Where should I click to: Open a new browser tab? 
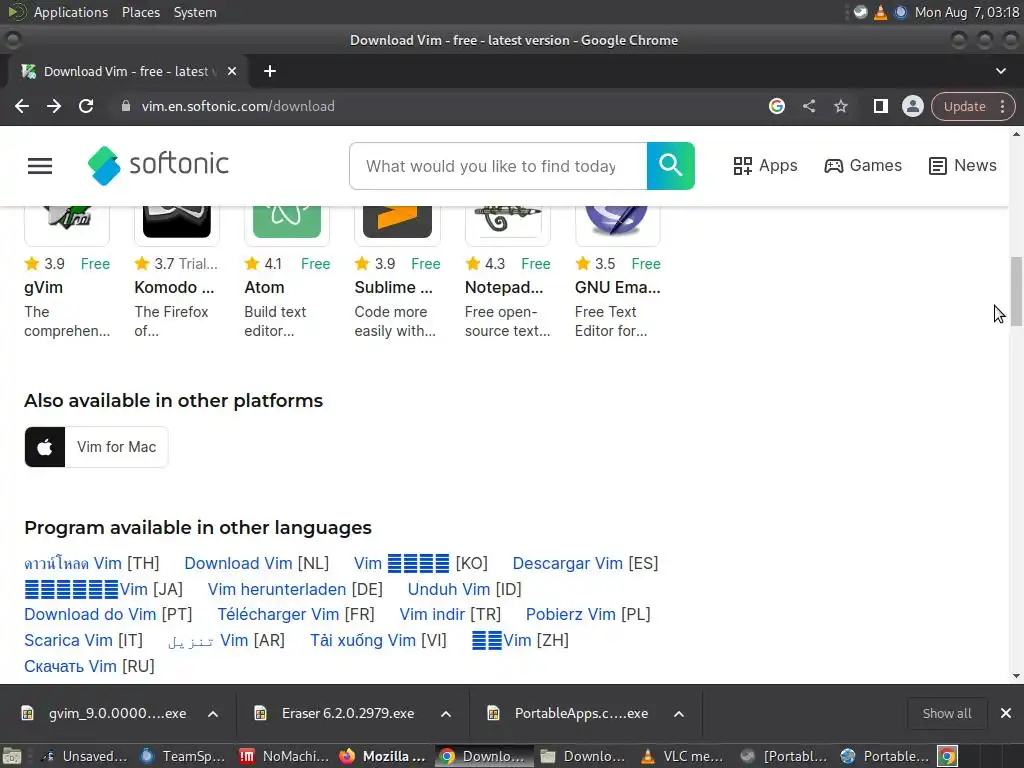point(270,71)
